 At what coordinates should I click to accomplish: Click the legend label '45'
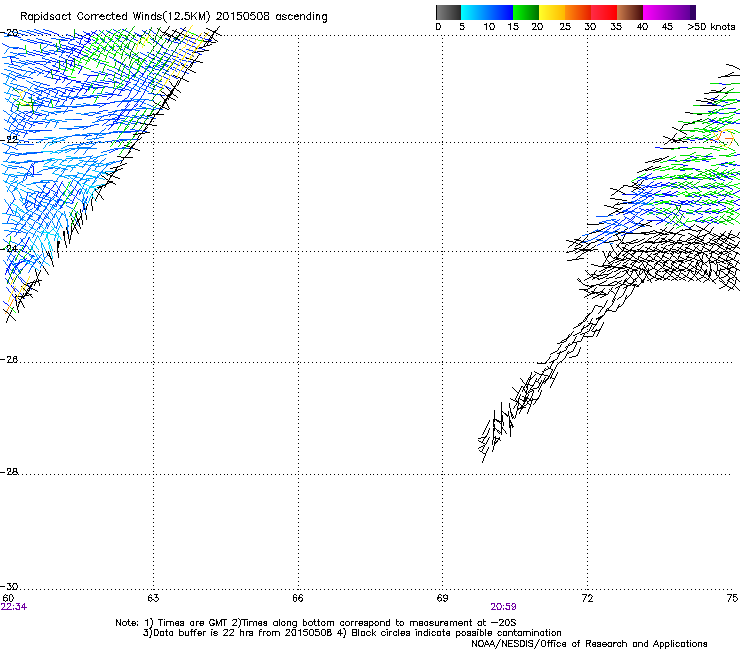667,27
